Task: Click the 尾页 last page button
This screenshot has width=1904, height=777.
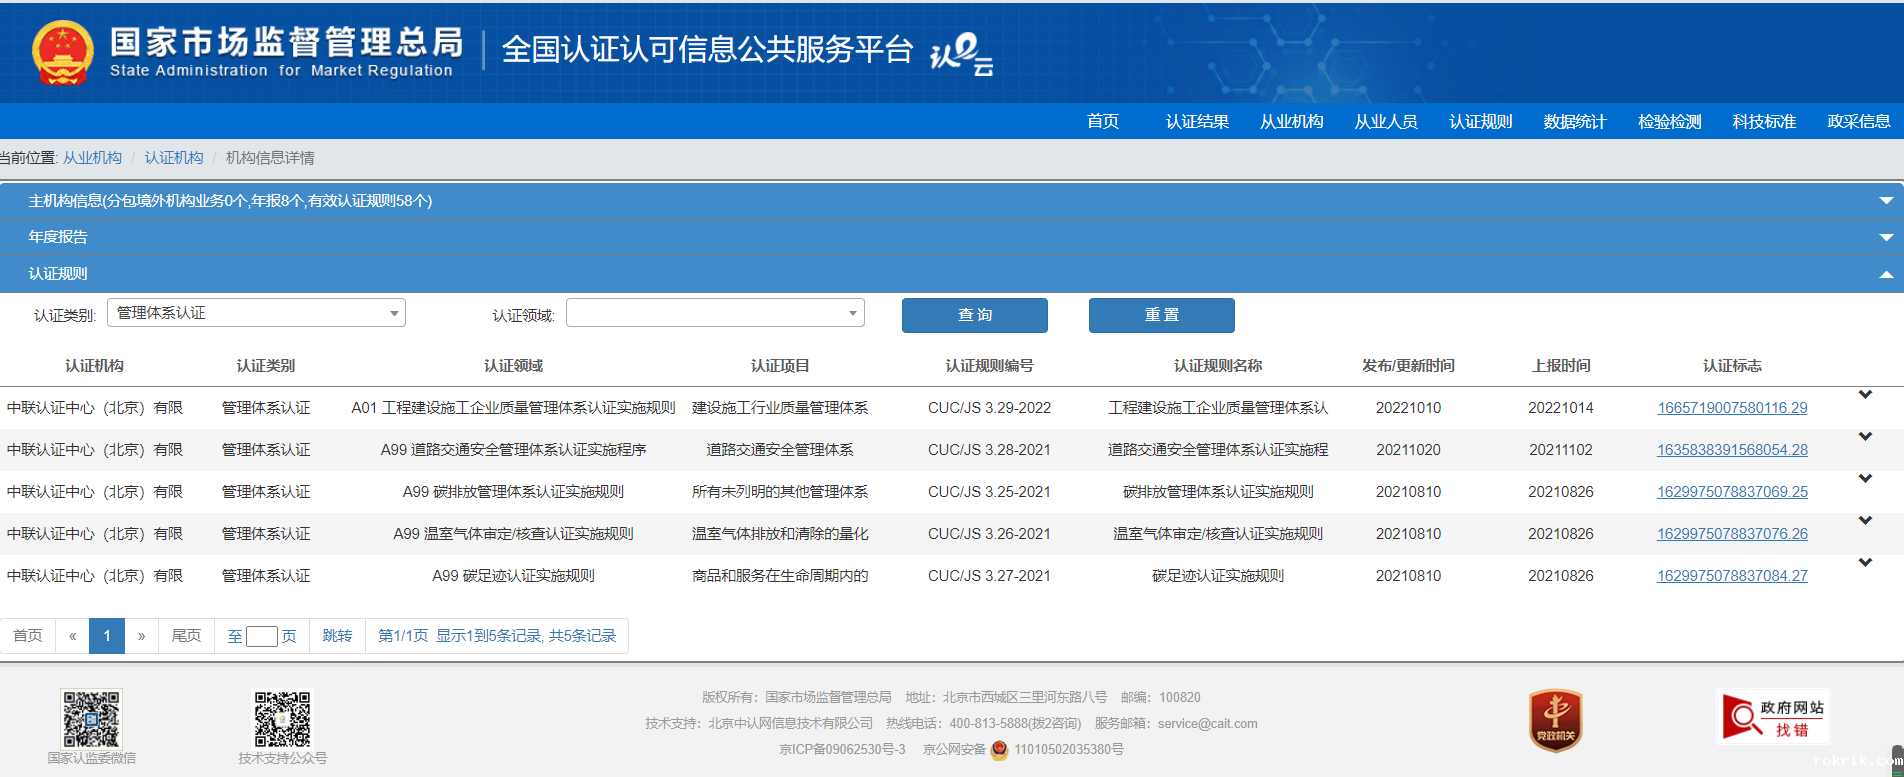Action: click(x=186, y=636)
